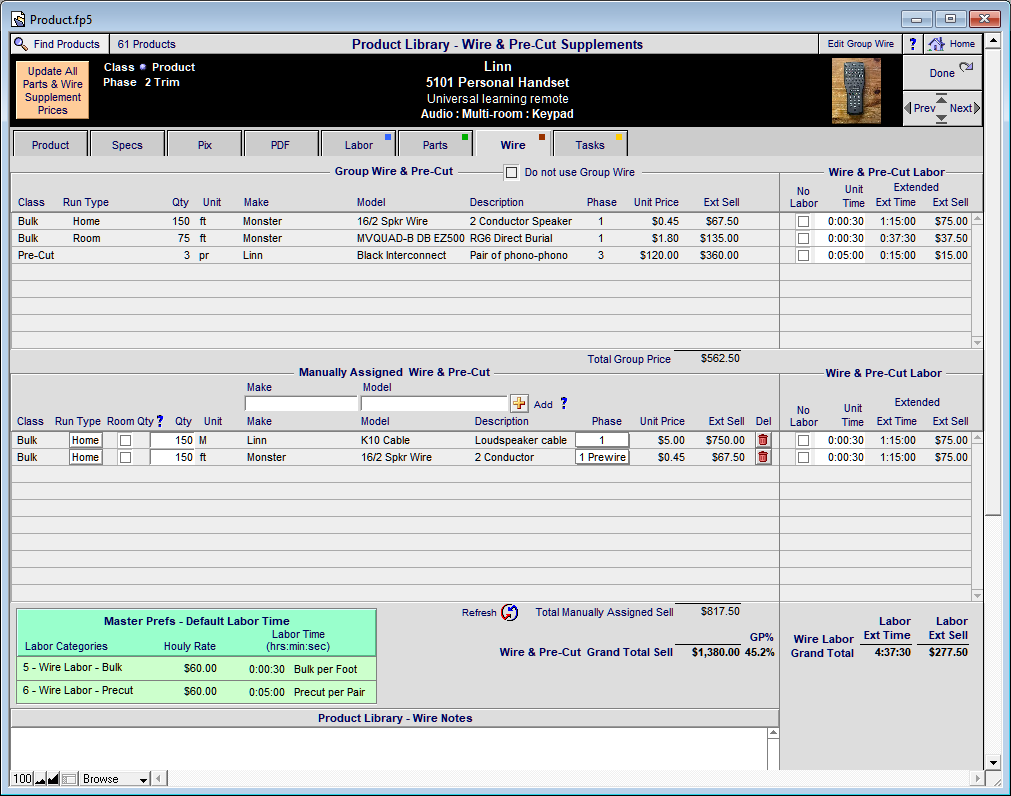Click the Refresh label link

pyautogui.click(x=479, y=612)
